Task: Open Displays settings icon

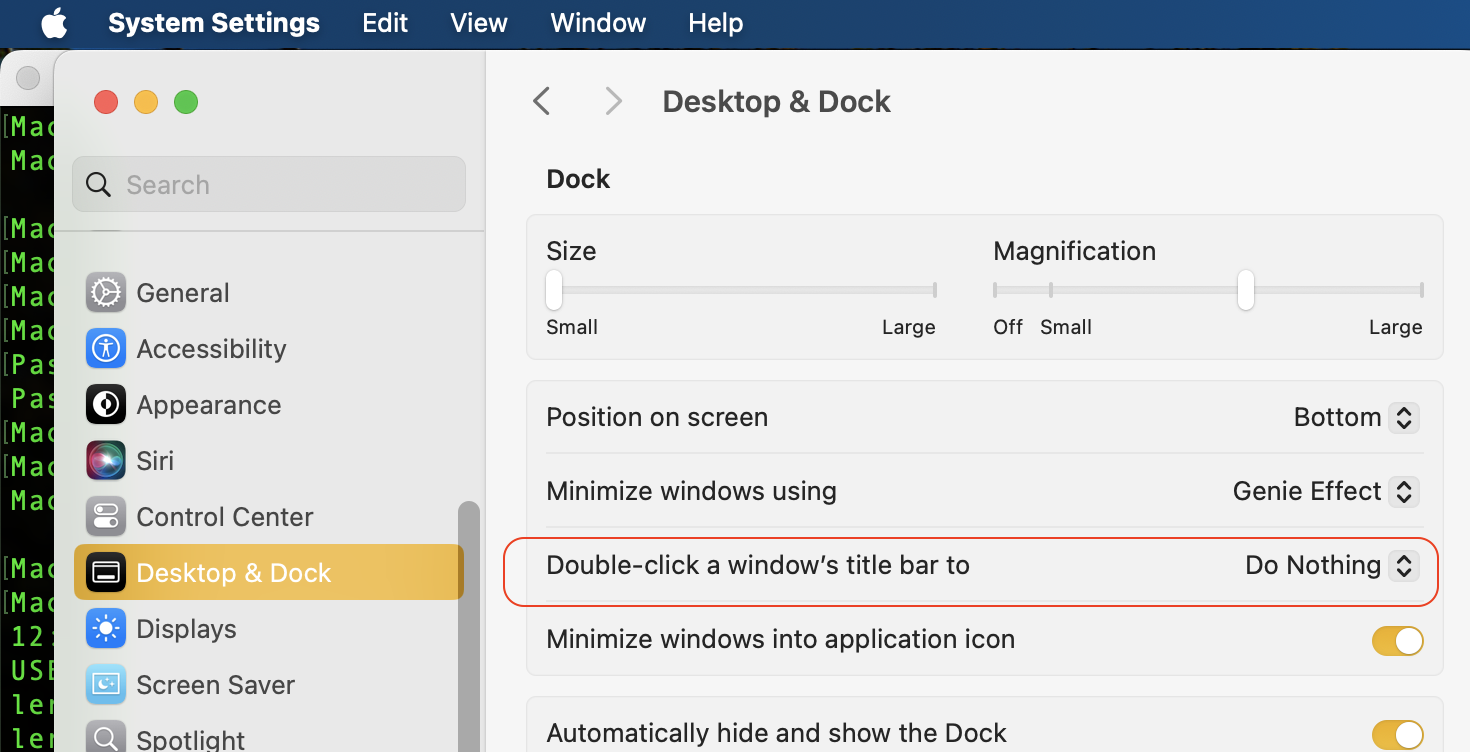Action: pyautogui.click(x=106, y=628)
